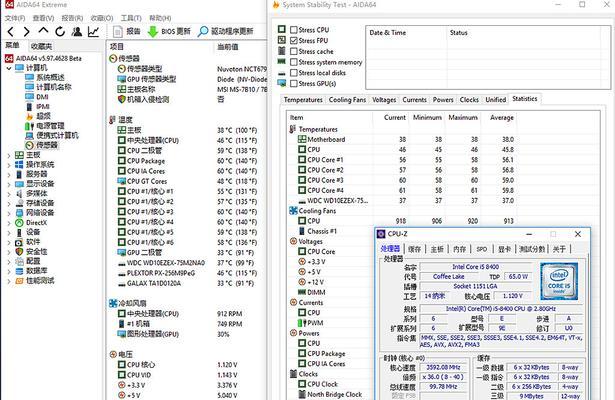Screen dimensions: 615x400
Task: Switch to the 测试分数 tab in CPU-Z
Action: [x=532, y=249]
